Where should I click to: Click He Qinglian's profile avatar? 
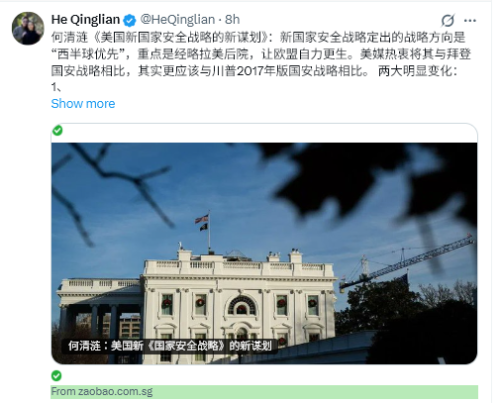28,28
